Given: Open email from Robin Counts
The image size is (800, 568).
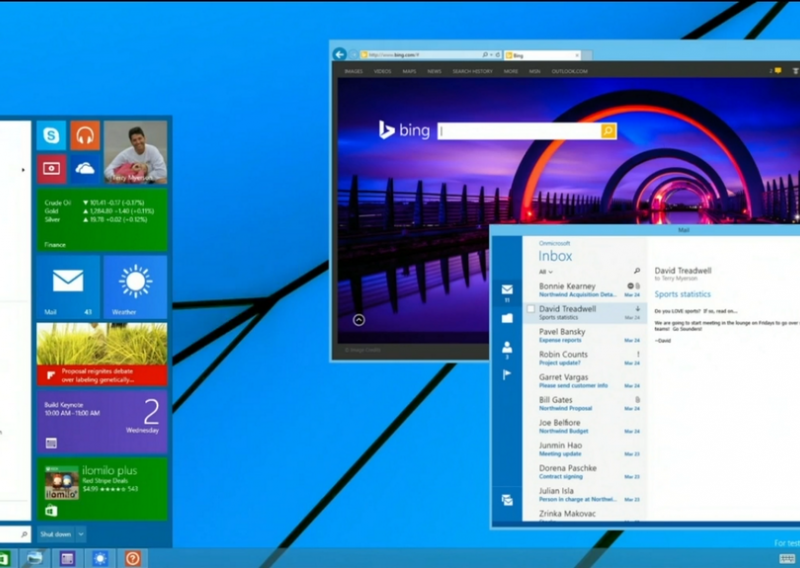Looking at the screenshot, I should [x=585, y=358].
